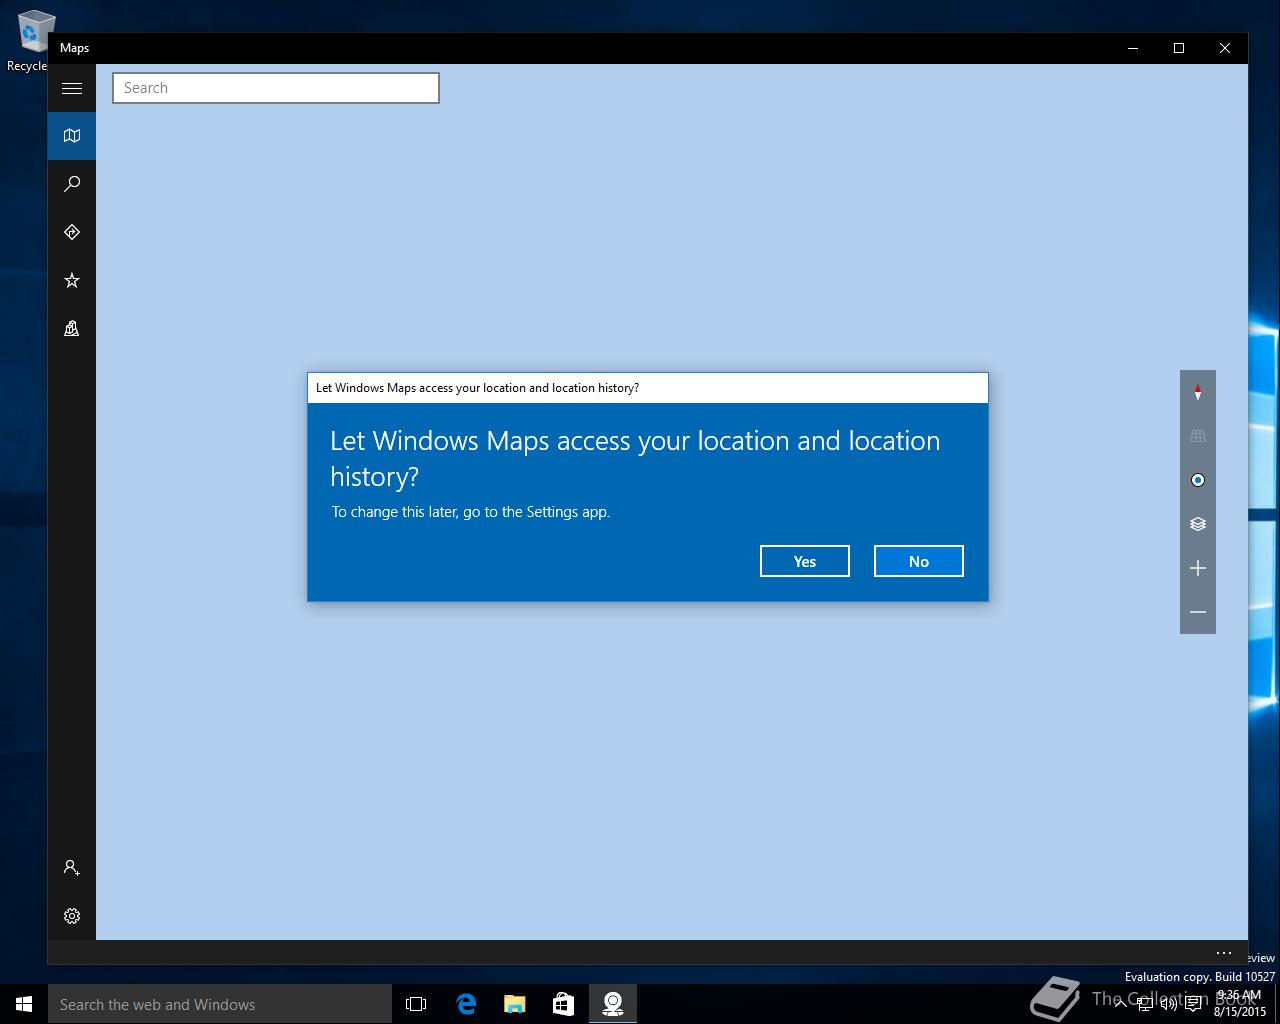The width and height of the screenshot is (1280, 1024).
Task: Click Yes to allow location access
Action: coord(805,561)
